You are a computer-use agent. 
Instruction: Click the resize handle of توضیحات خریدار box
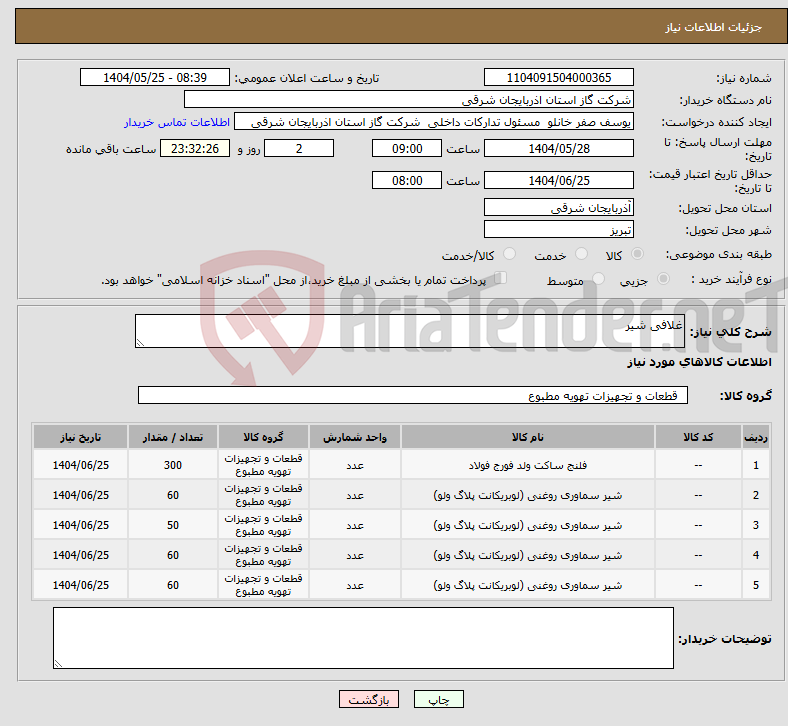58,662
